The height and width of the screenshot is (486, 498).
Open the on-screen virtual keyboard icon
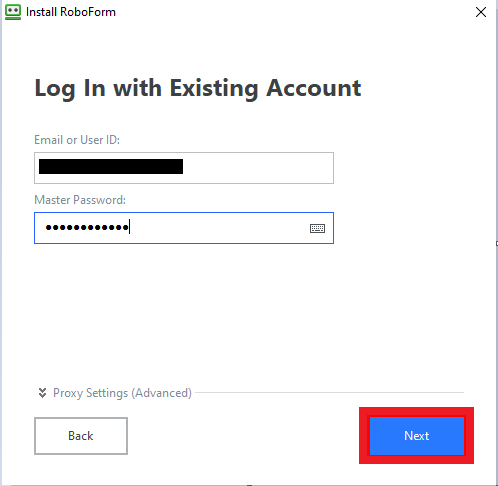(317, 228)
